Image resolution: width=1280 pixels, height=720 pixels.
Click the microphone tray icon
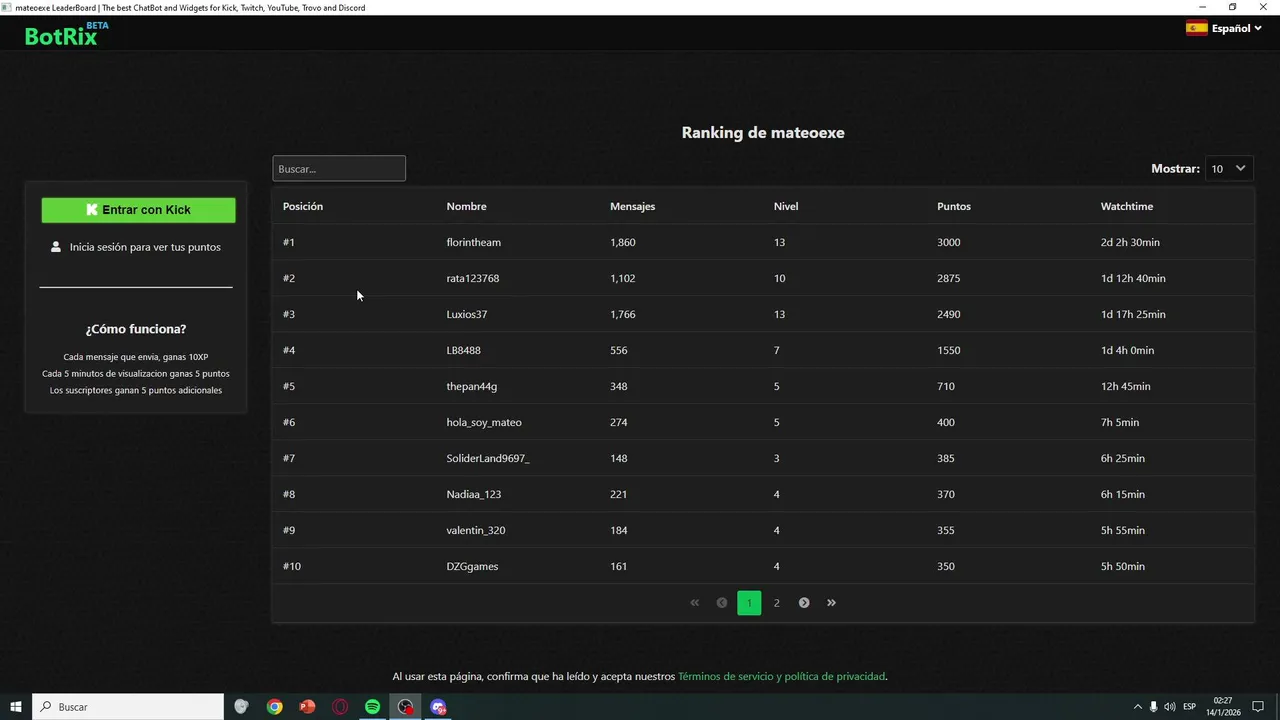pos(1153,707)
